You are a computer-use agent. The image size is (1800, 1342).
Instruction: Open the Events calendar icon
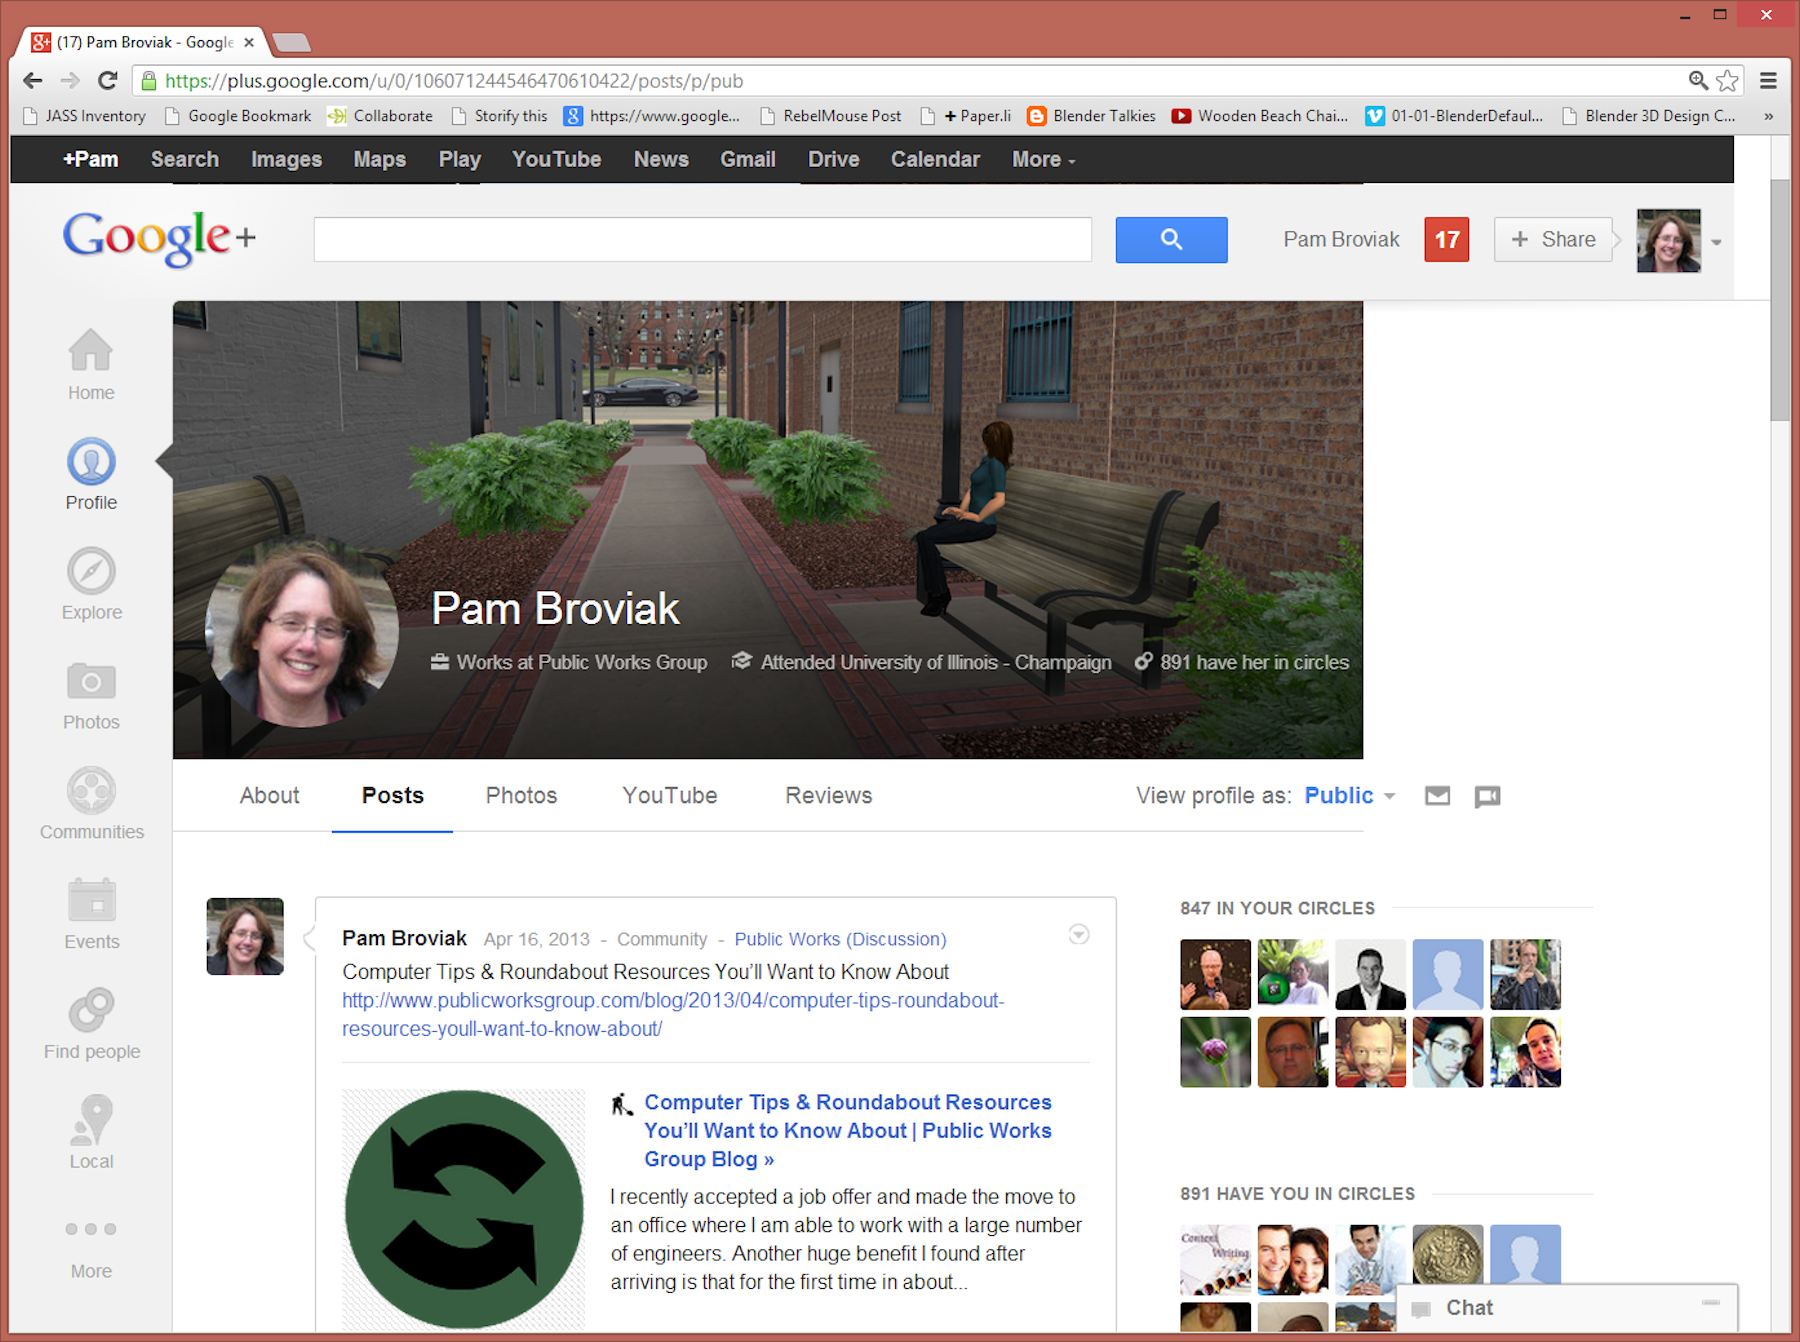coord(91,900)
